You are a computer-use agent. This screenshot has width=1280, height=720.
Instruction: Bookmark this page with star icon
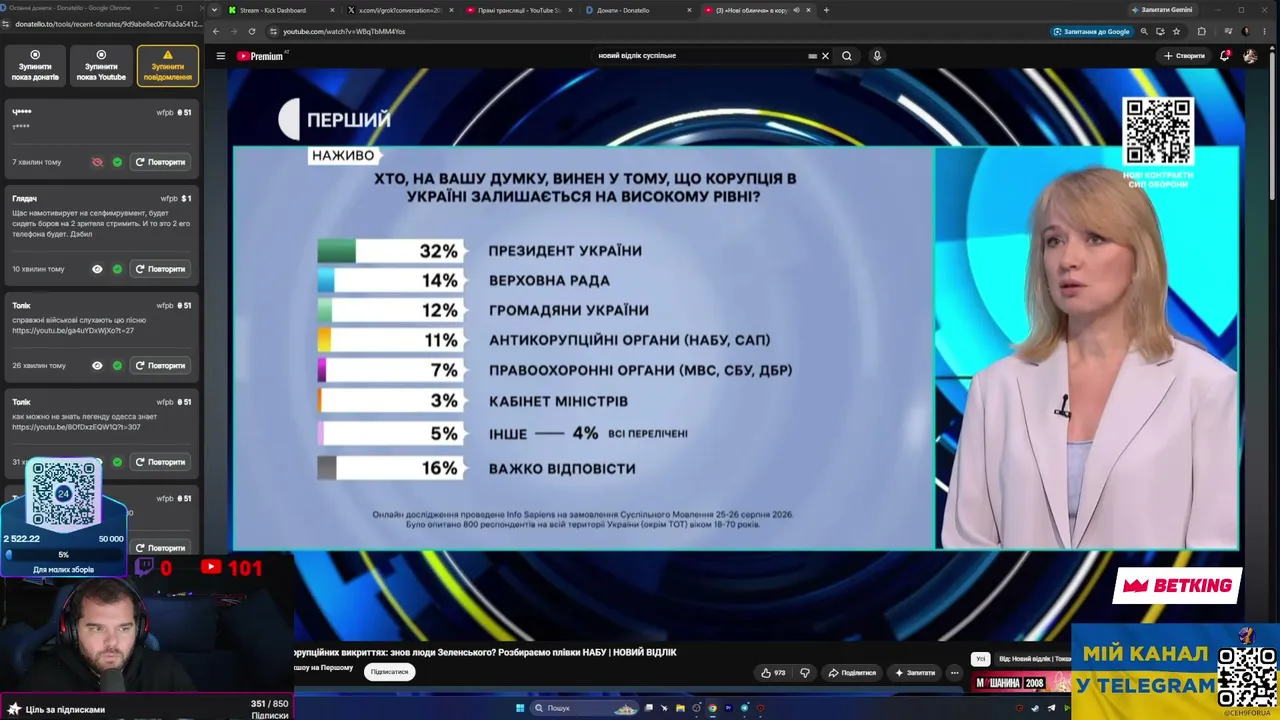1176,31
